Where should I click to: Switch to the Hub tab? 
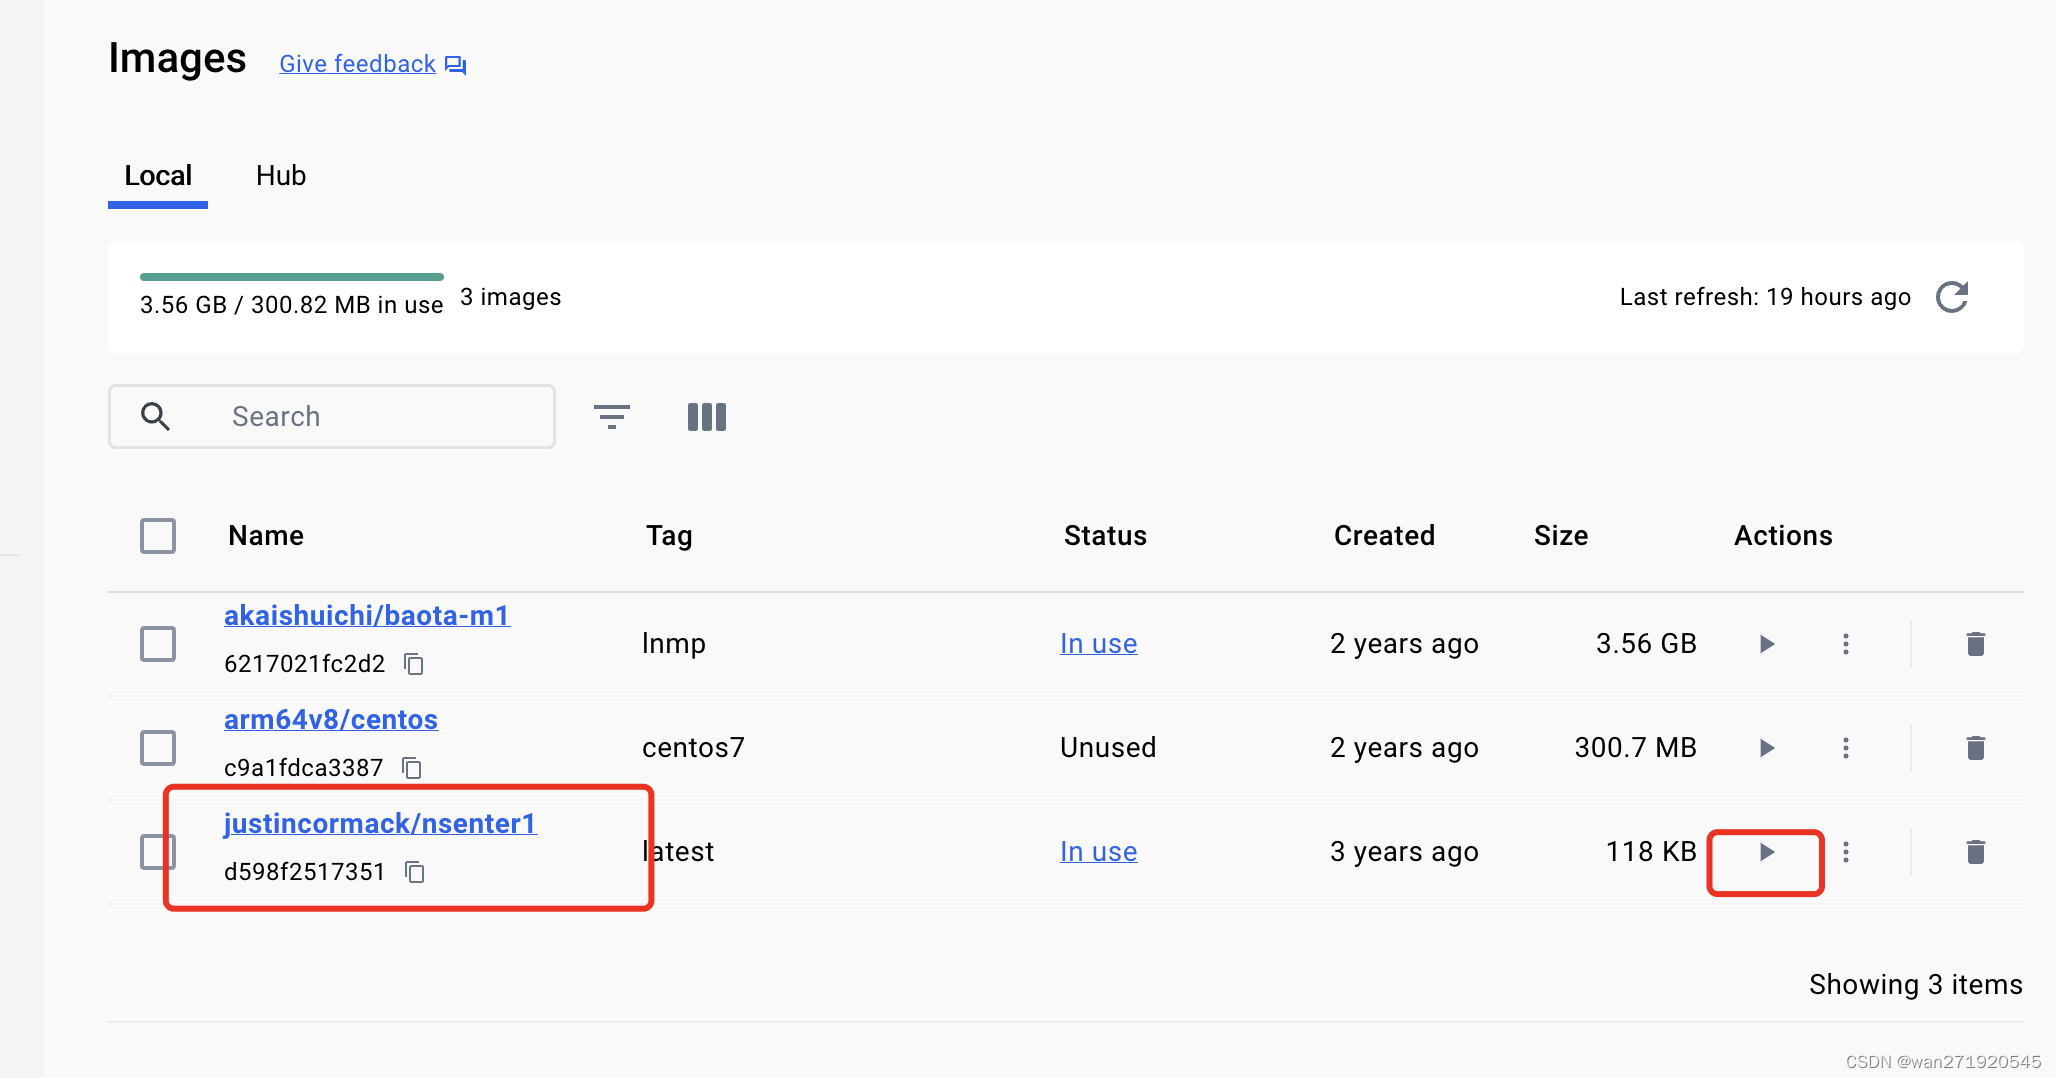click(281, 176)
